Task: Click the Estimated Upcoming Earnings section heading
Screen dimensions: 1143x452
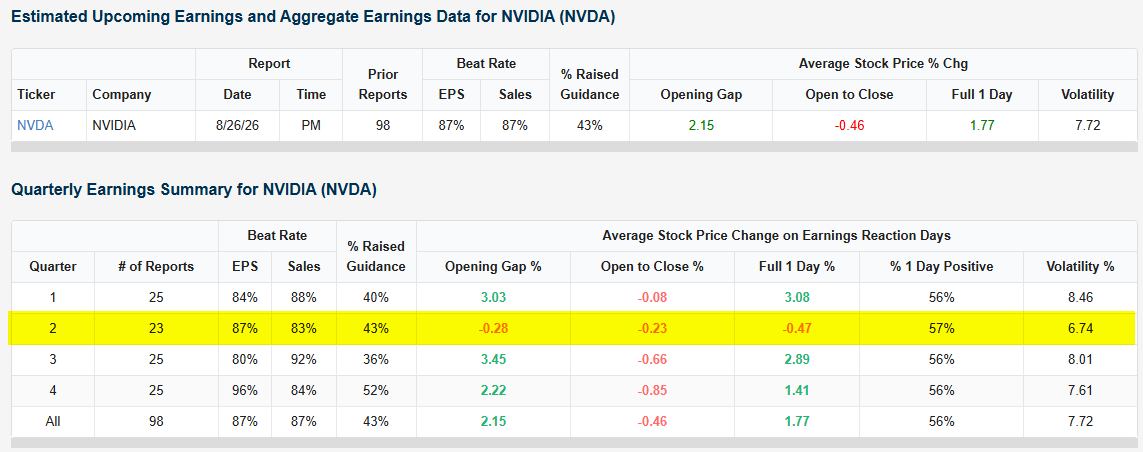Action: pos(313,17)
